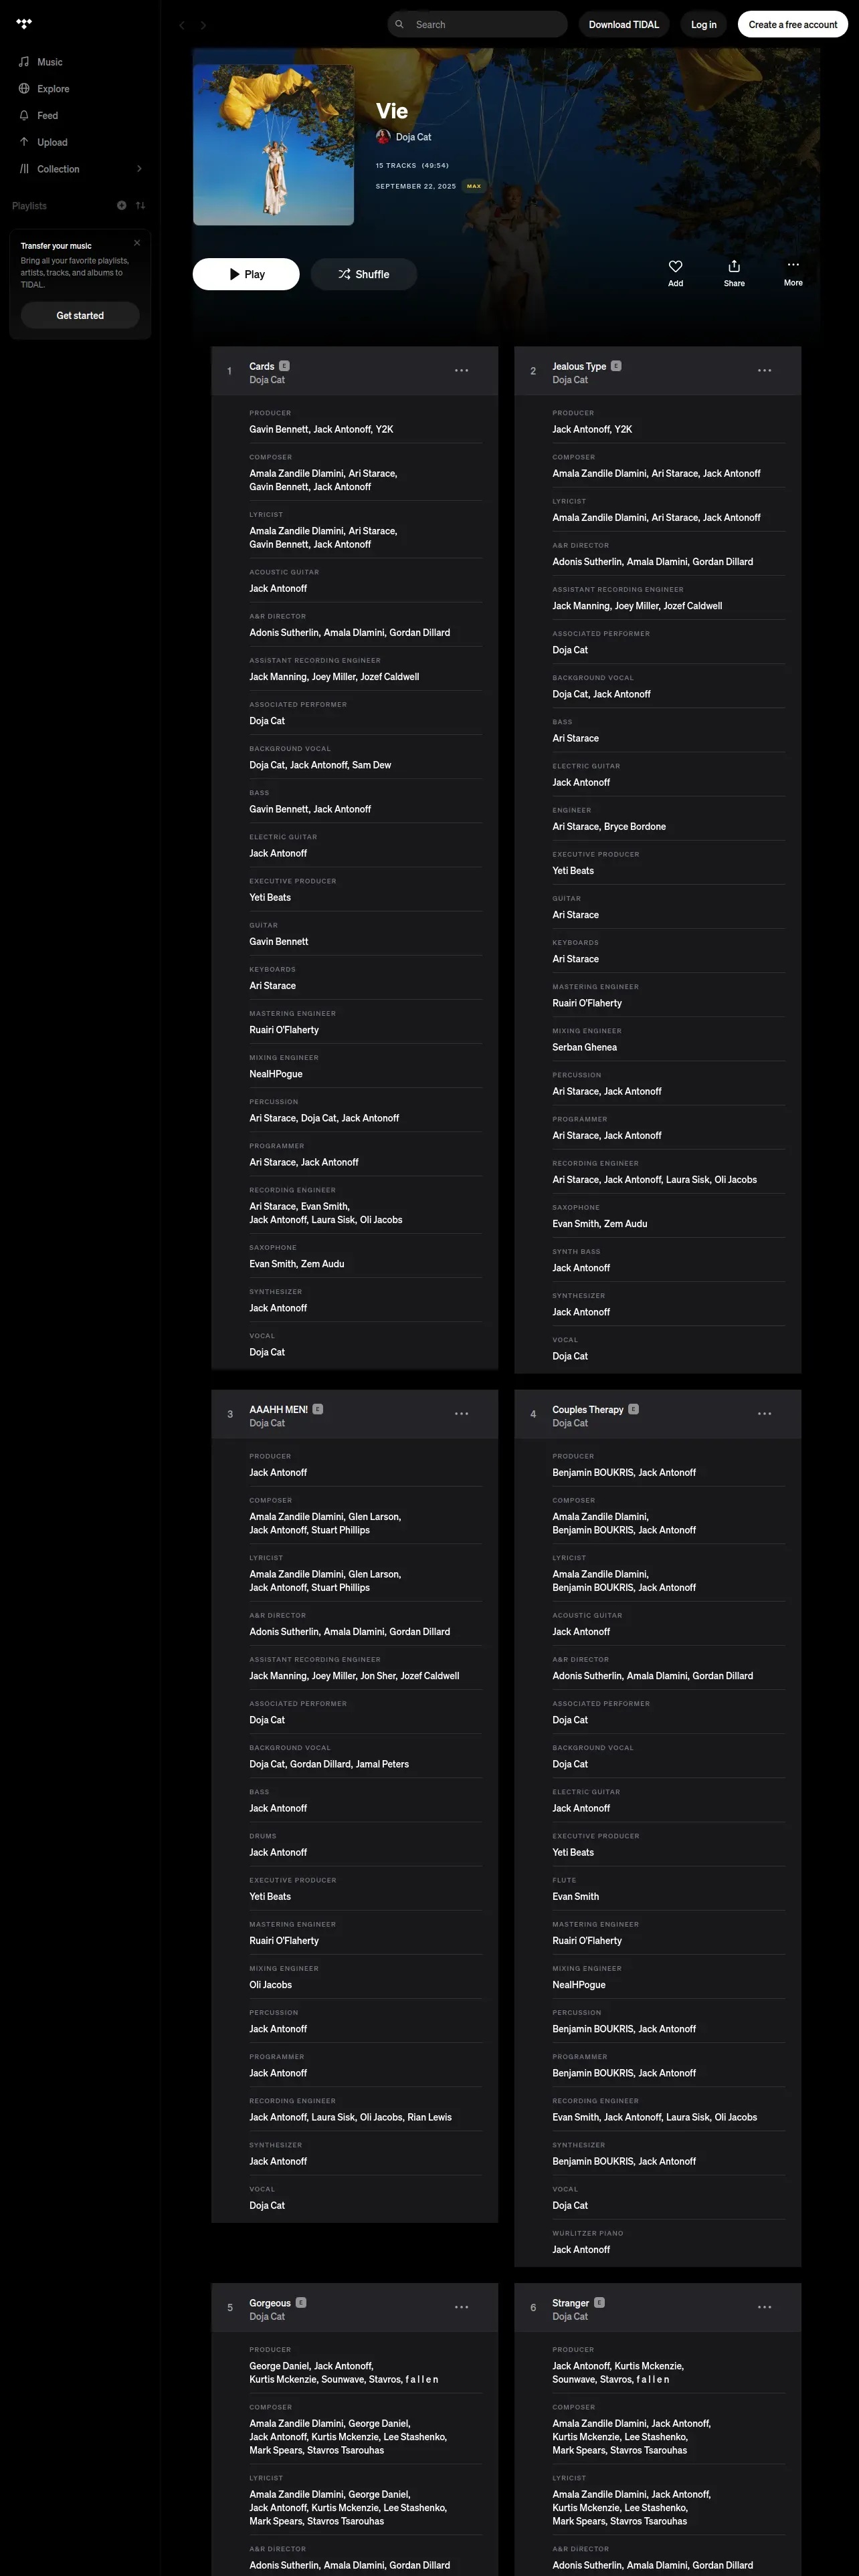
Task: Click Doja Cat under the Stranger title
Action: [570, 2317]
